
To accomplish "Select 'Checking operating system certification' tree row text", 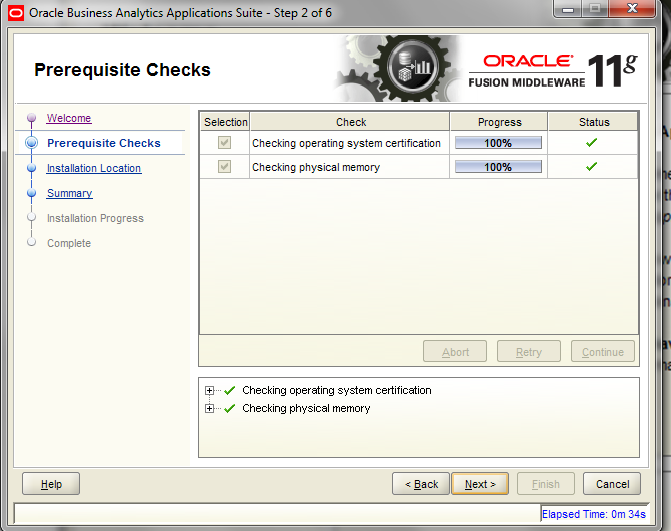I will coord(337,390).
